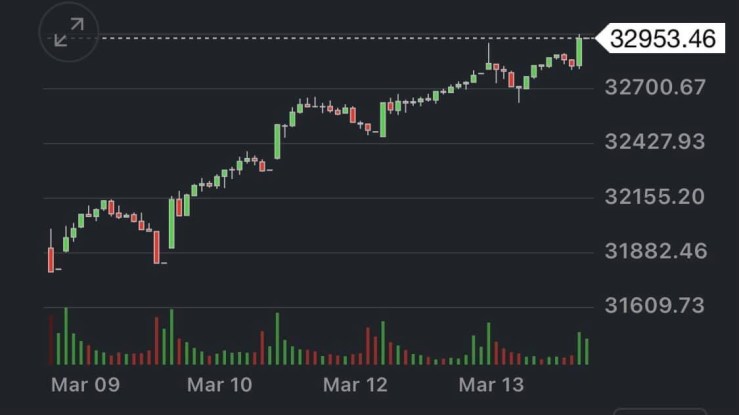
Task: Select the rightmost green volume bar
Action: point(587,351)
